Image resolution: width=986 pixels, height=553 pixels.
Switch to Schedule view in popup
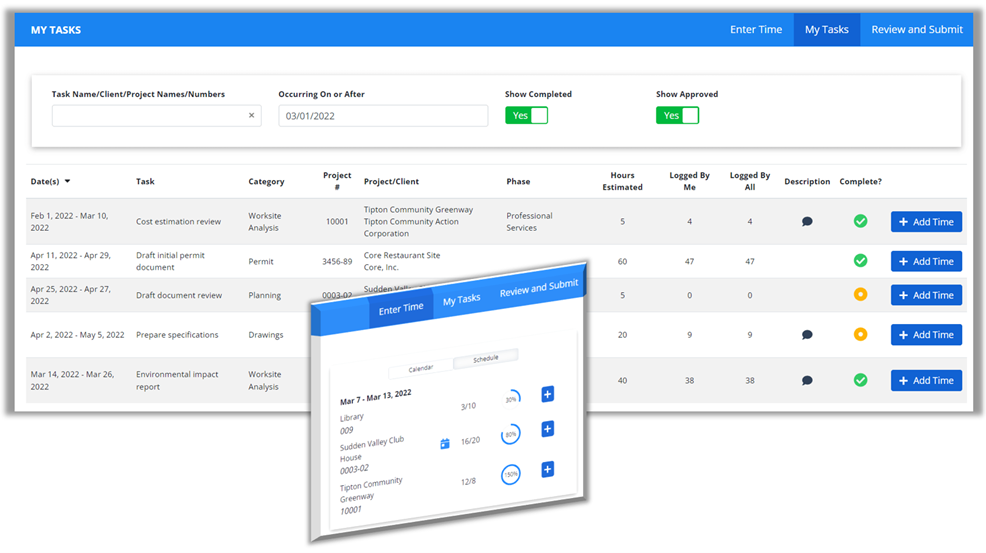(485, 359)
